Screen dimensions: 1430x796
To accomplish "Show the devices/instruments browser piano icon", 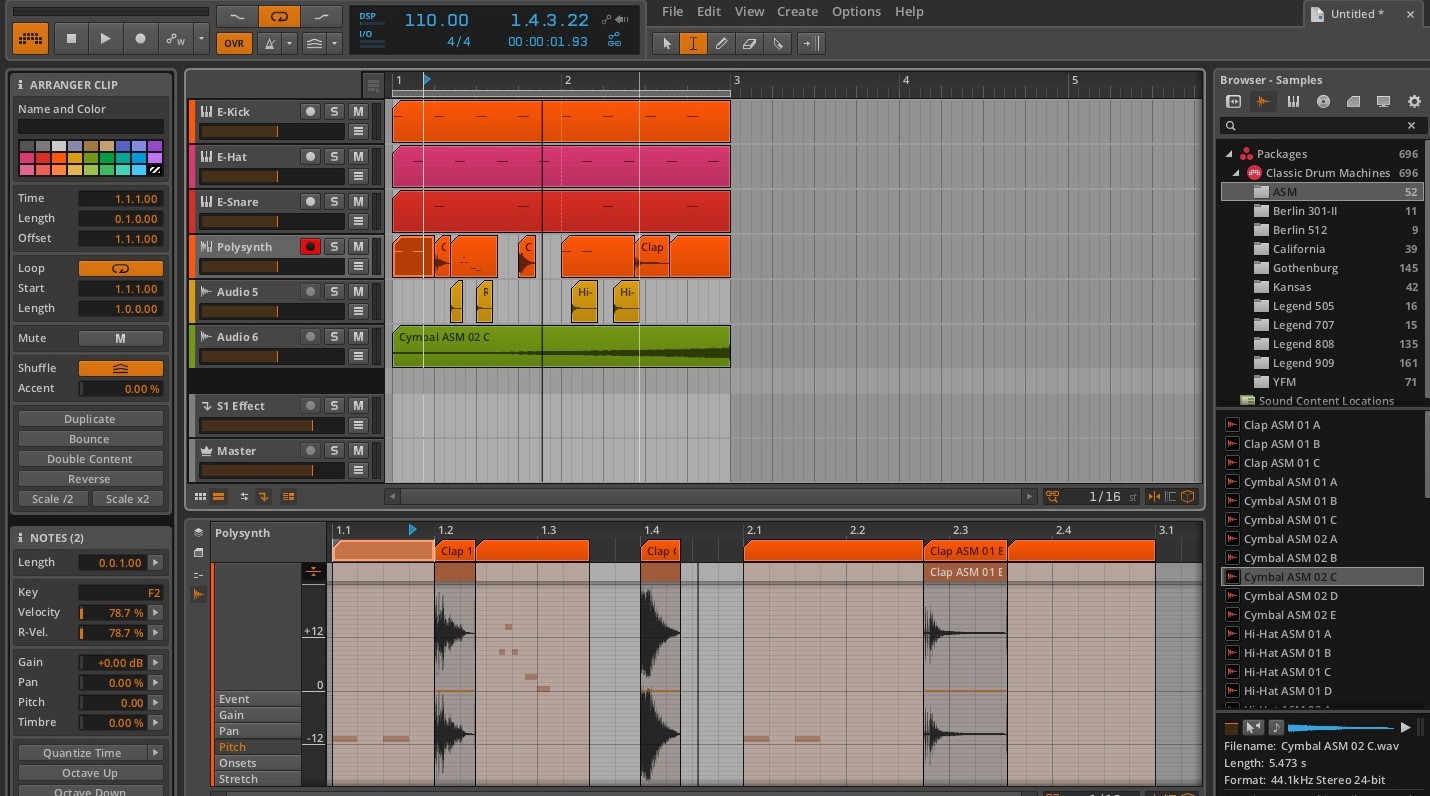I will pyautogui.click(x=1293, y=101).
